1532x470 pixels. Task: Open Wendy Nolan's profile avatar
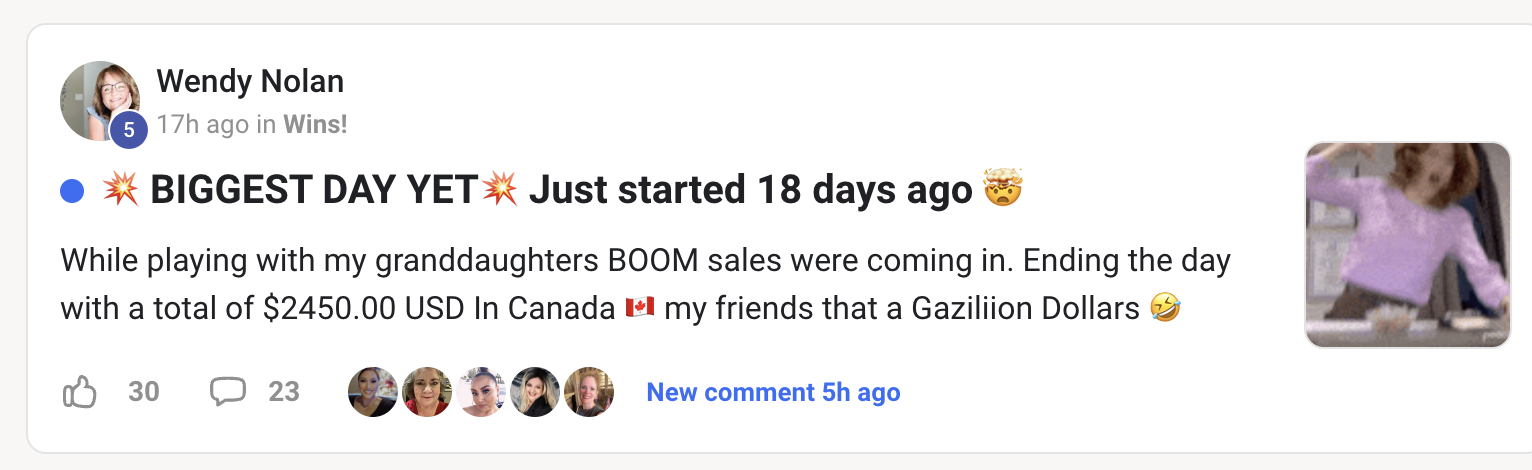(x=99, y=100)
